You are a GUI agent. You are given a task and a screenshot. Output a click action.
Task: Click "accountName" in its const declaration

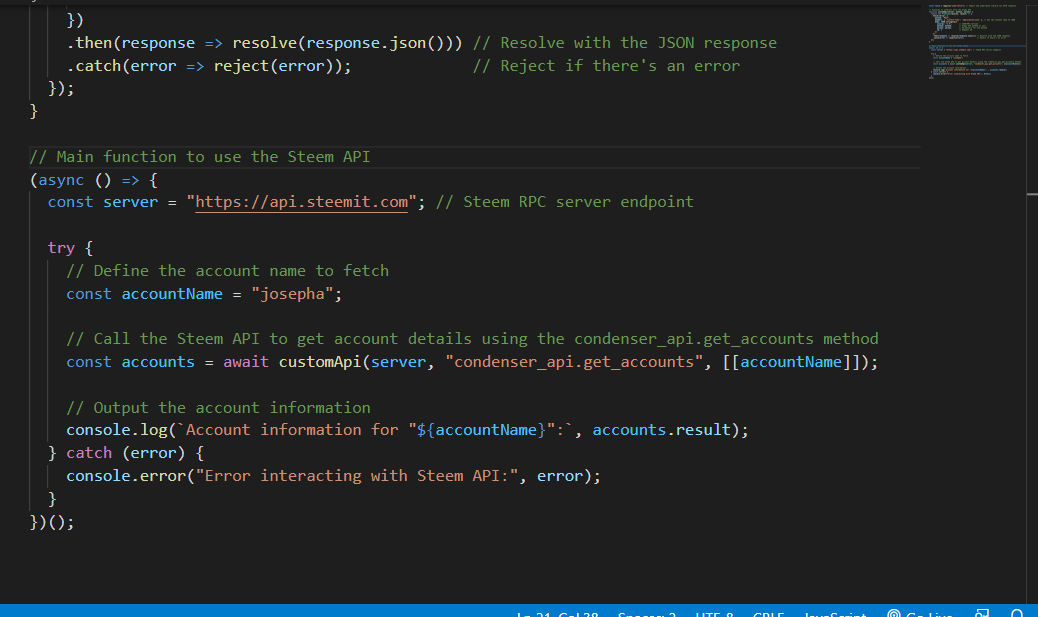tap(172, 294)
